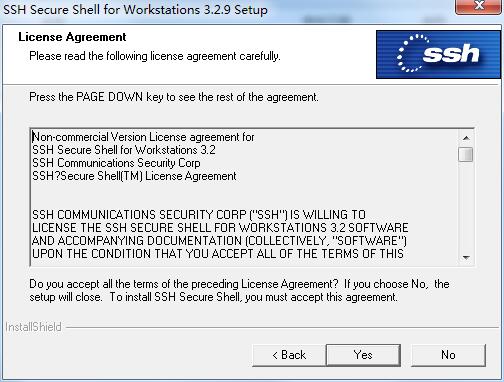
Task: Click the license text scrollbar thumb
Action: click(466, 154)
